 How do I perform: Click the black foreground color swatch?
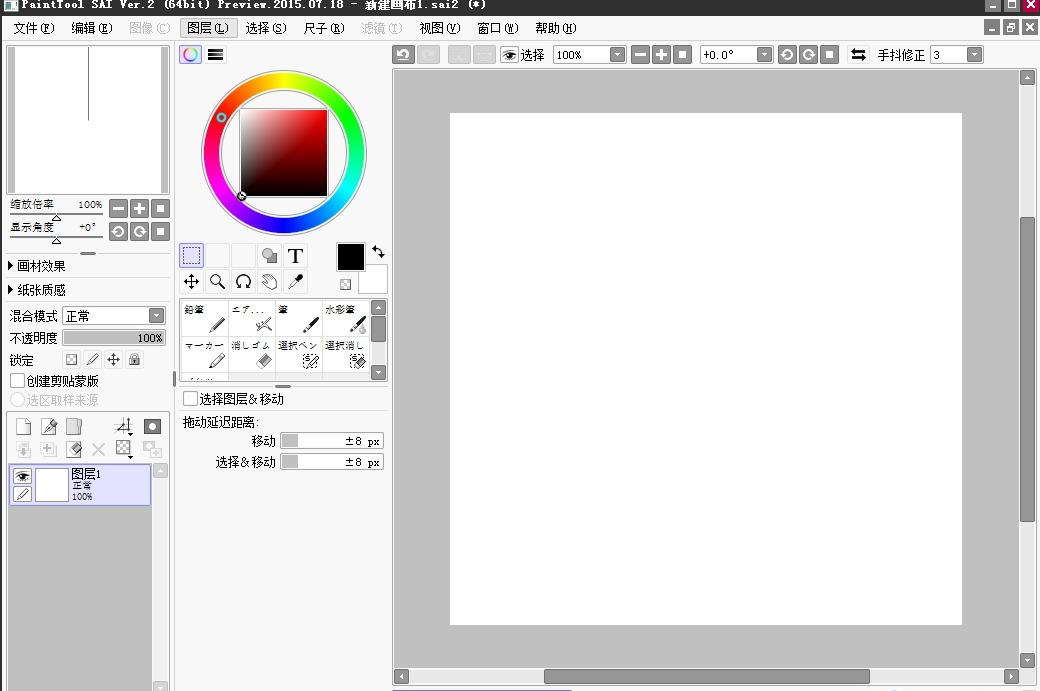tap(350, 256)
